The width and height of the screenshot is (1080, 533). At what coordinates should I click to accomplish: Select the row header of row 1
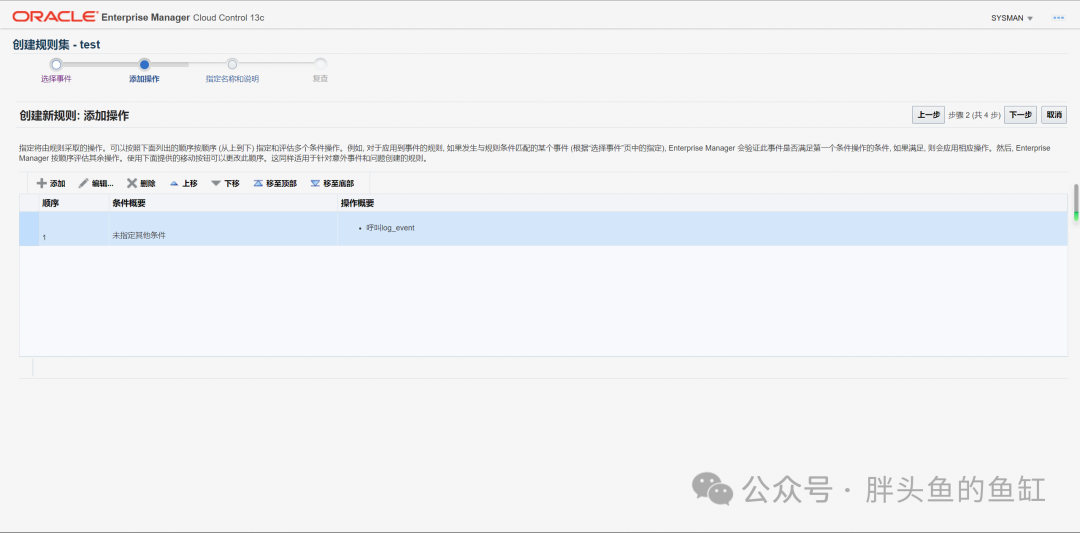tap(29, 229)
